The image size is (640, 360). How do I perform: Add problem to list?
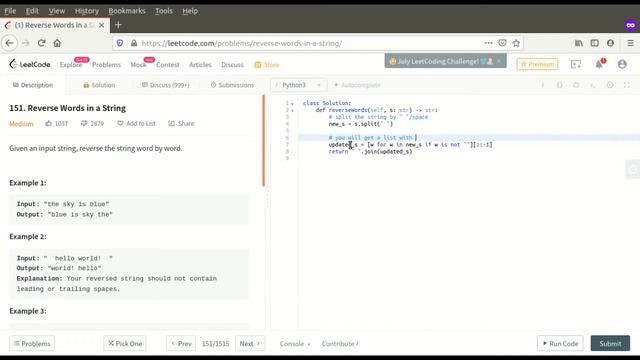point(136,123)
